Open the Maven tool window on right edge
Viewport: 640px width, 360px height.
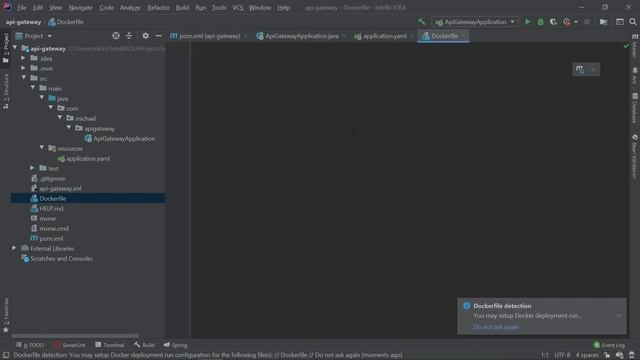click(x=635, y=46)
